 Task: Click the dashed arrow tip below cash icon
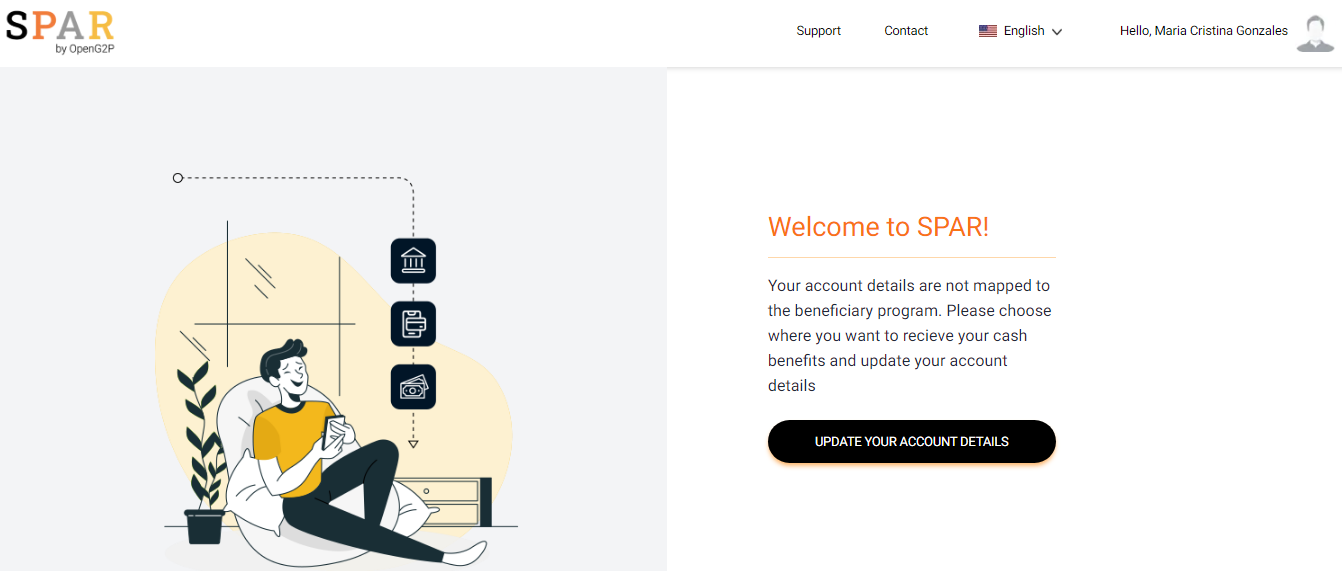coord(413,443)
